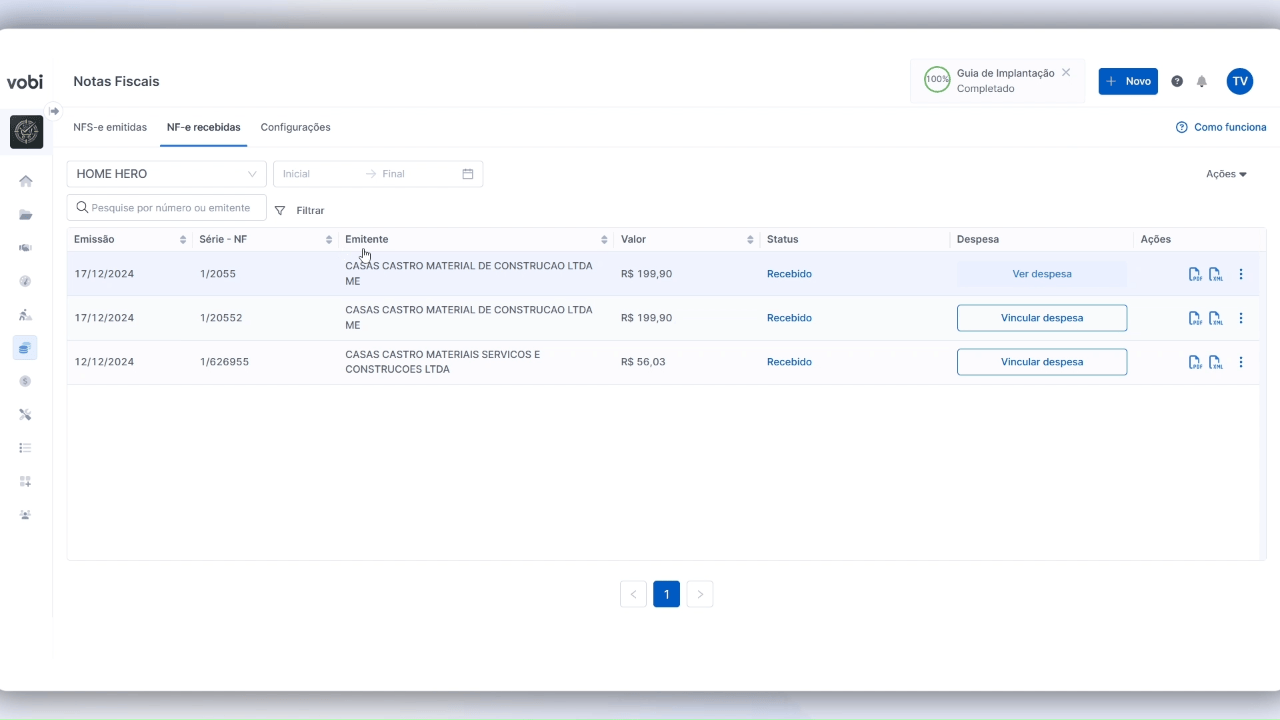Click the sidebar dollar coin icon
Screen dimensions: 1280x720
pyautogui.click(x=26, y=381)
